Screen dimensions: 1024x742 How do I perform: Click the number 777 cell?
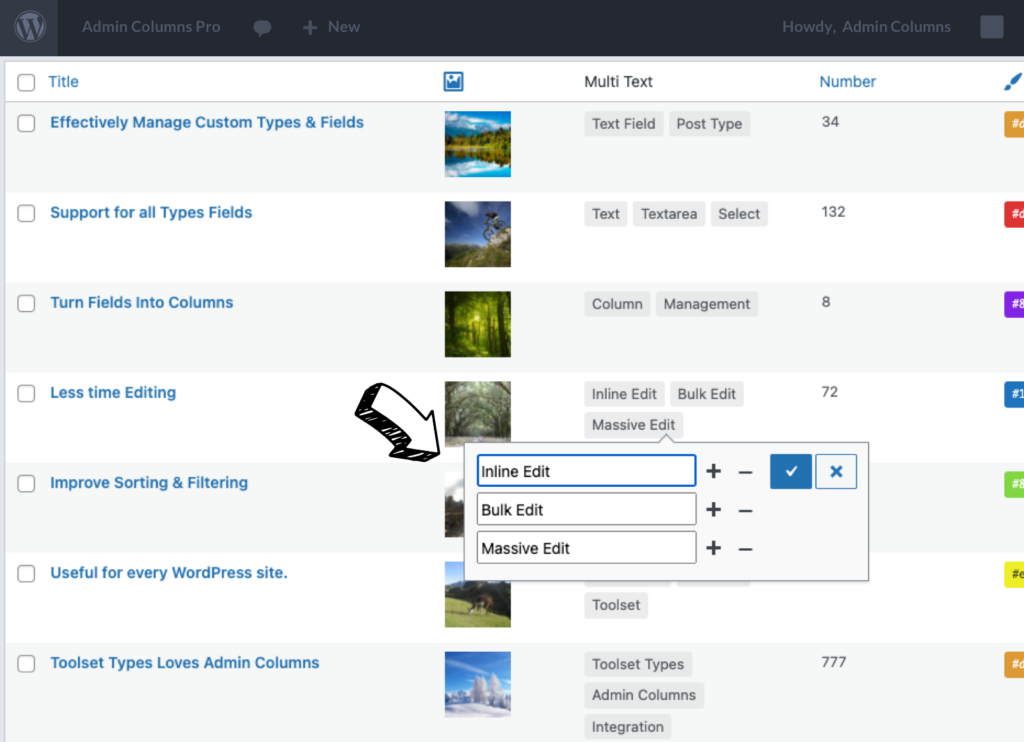point(834,662)
